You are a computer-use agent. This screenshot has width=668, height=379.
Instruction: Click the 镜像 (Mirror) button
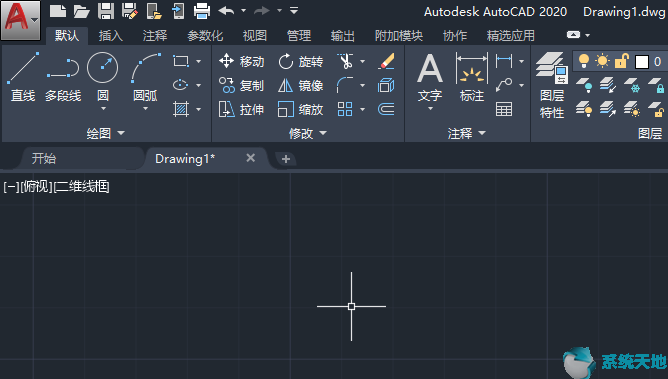tap(301, 85)
